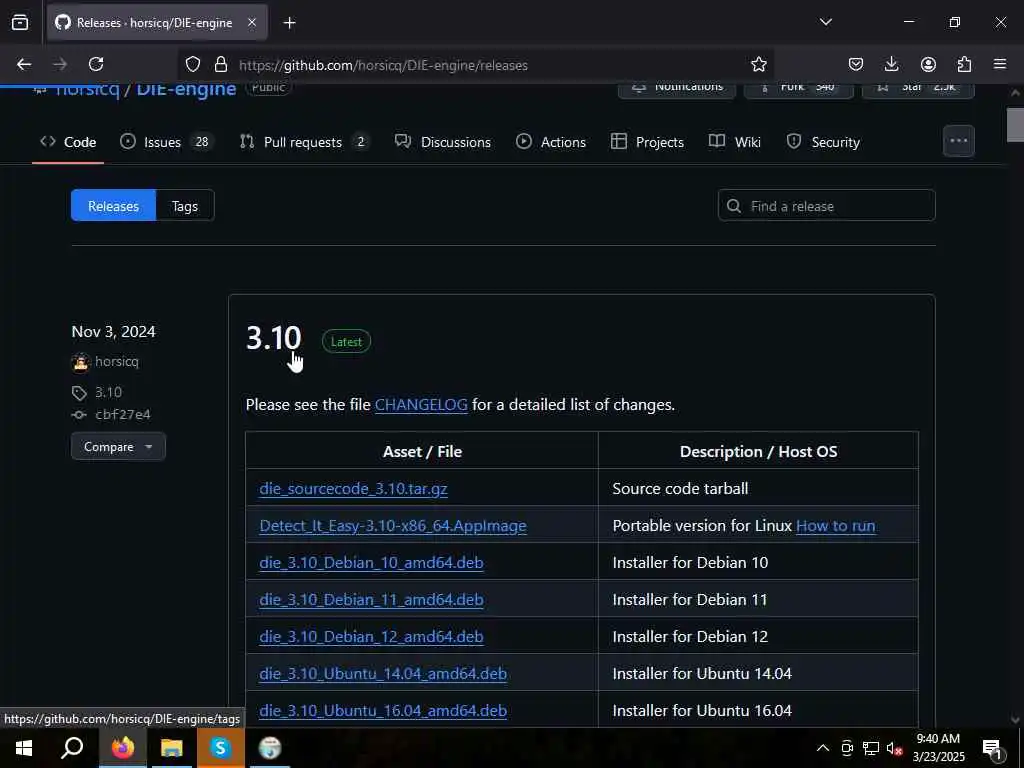Image resolution: width=1024 pixels, height=768 pixels.
Task: Reload the page with the refresh icon
Action: (x=96, y=64)
